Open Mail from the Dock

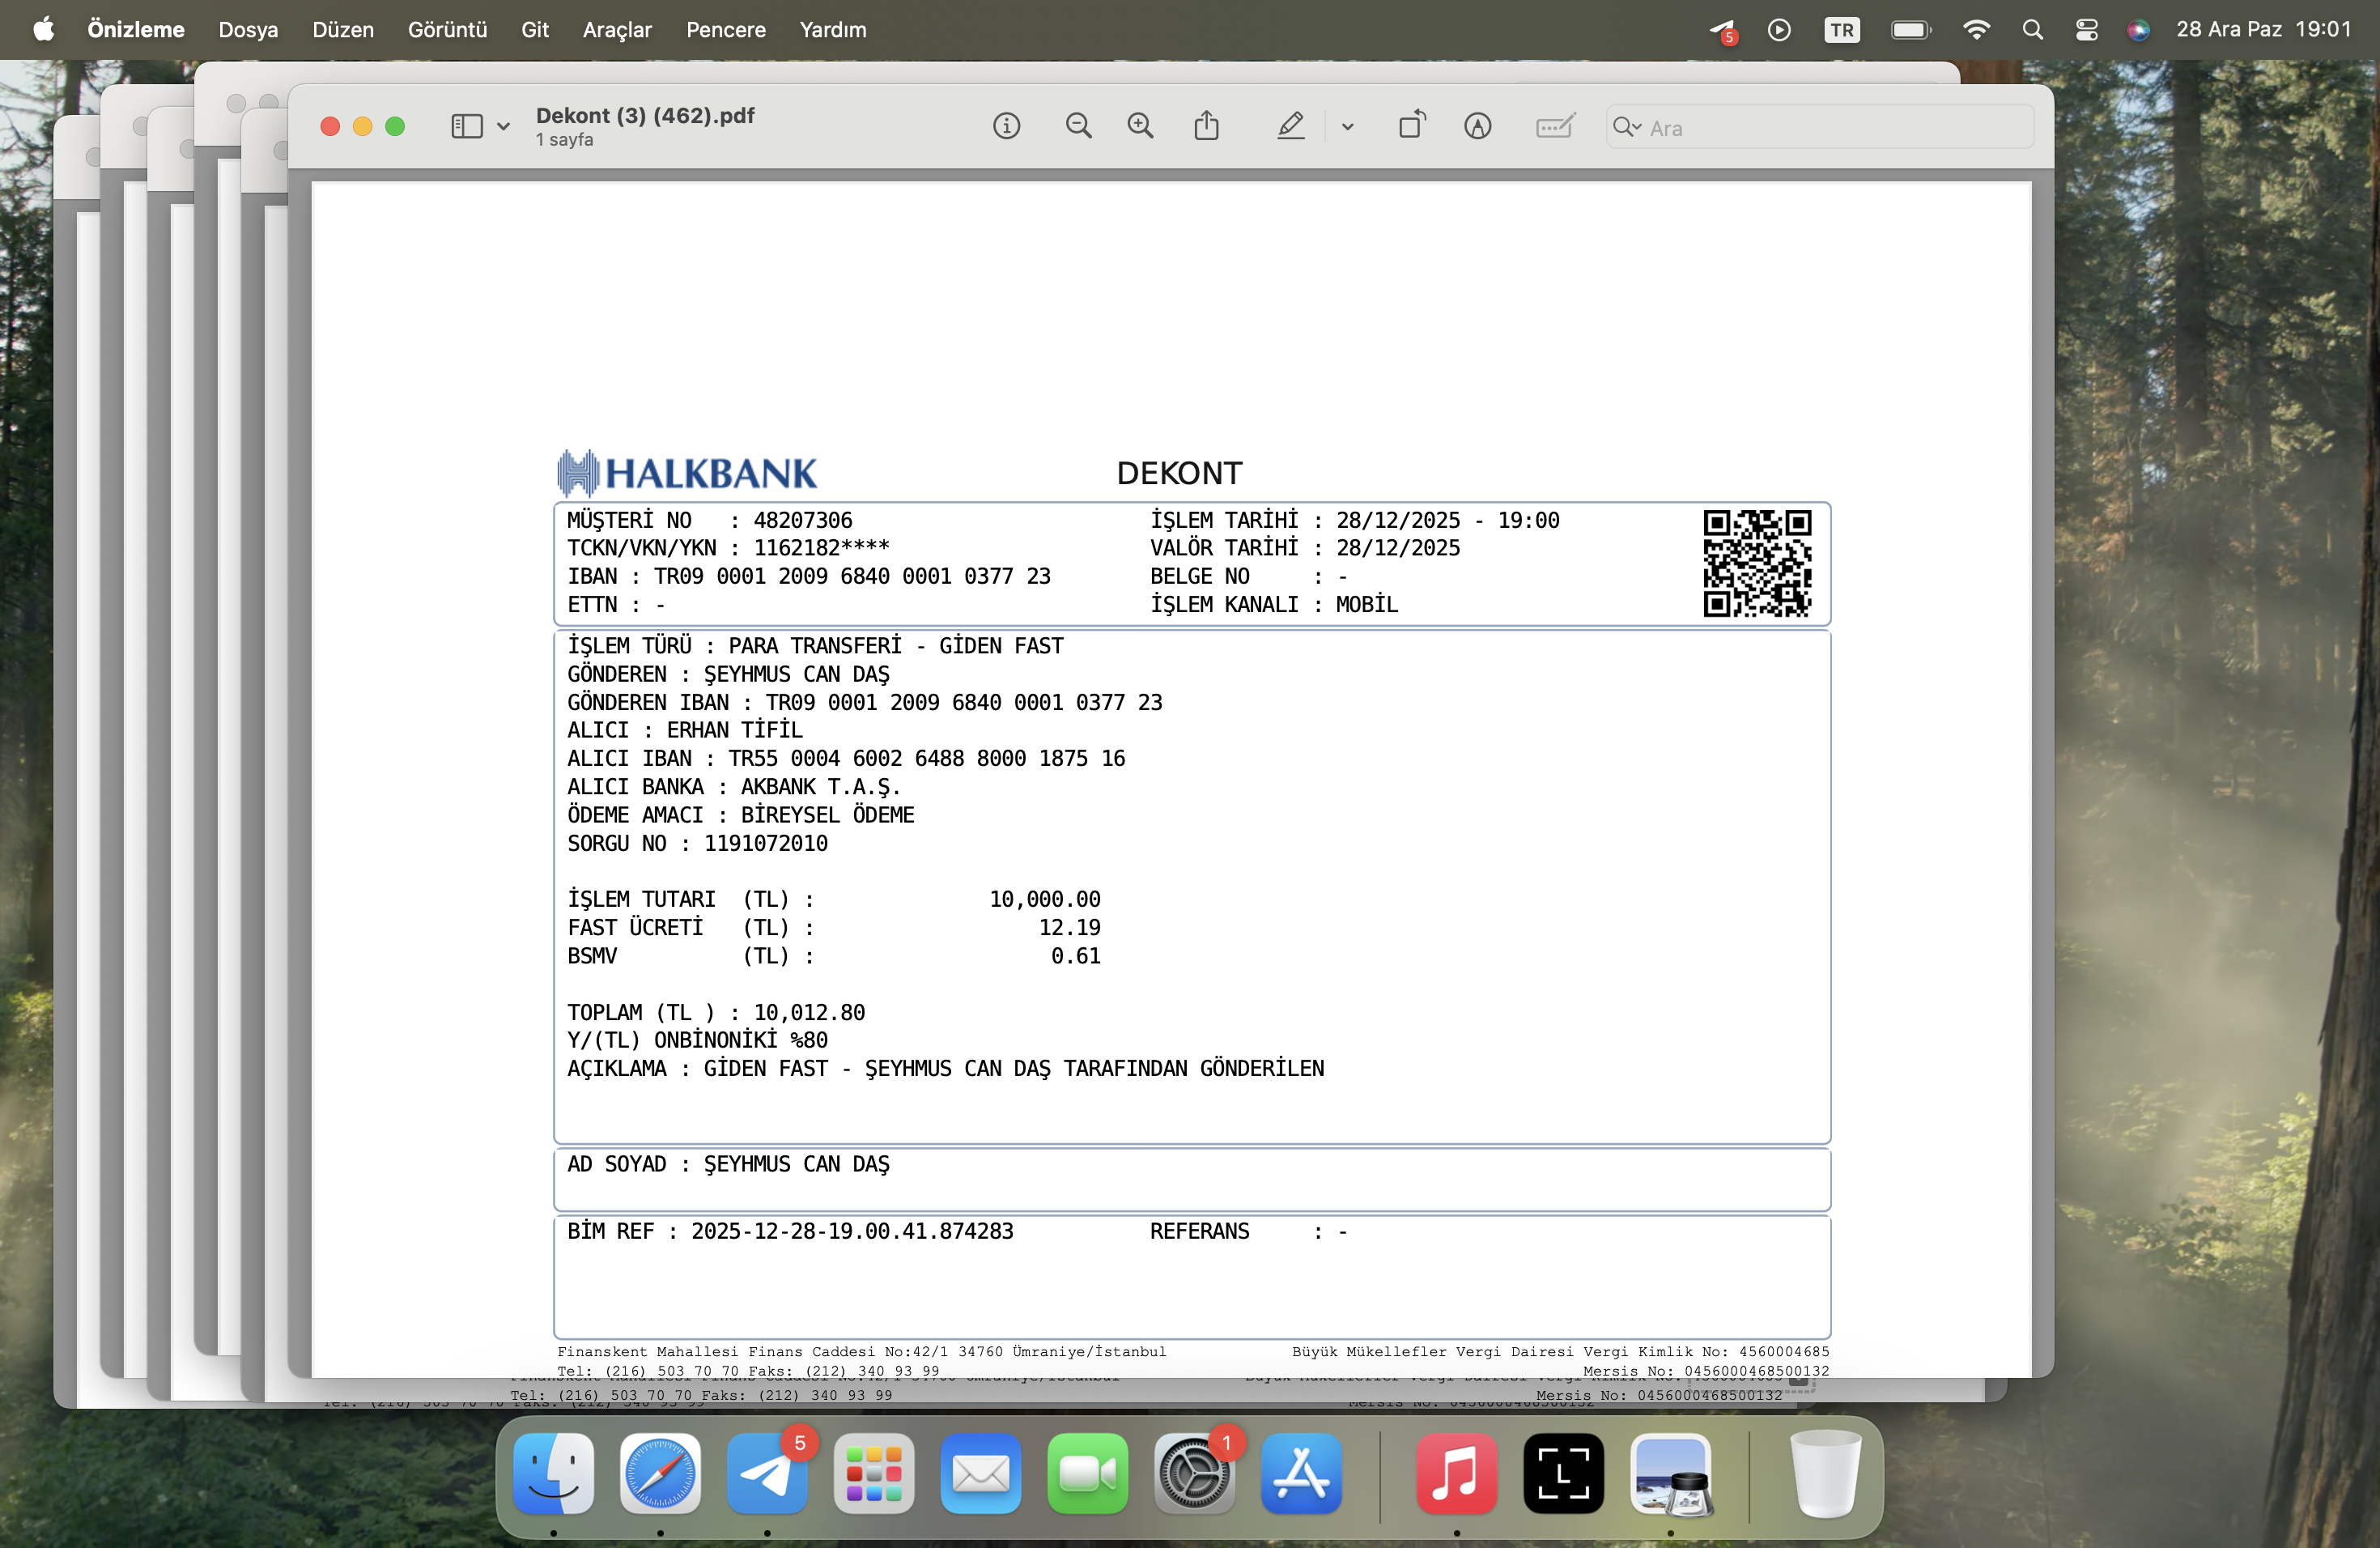(x=981, y=1473)
